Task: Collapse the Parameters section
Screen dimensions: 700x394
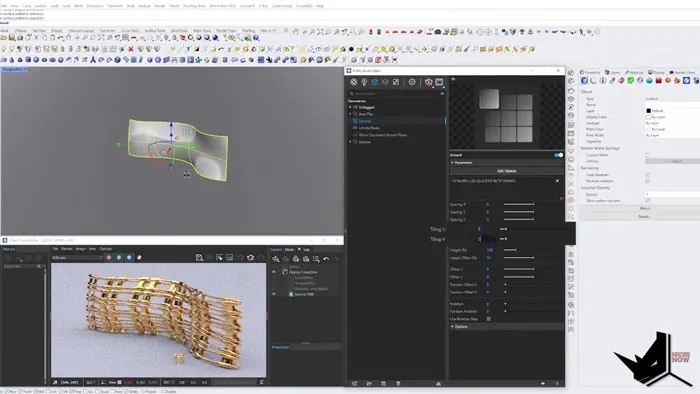Action: [x=452, y=163]
